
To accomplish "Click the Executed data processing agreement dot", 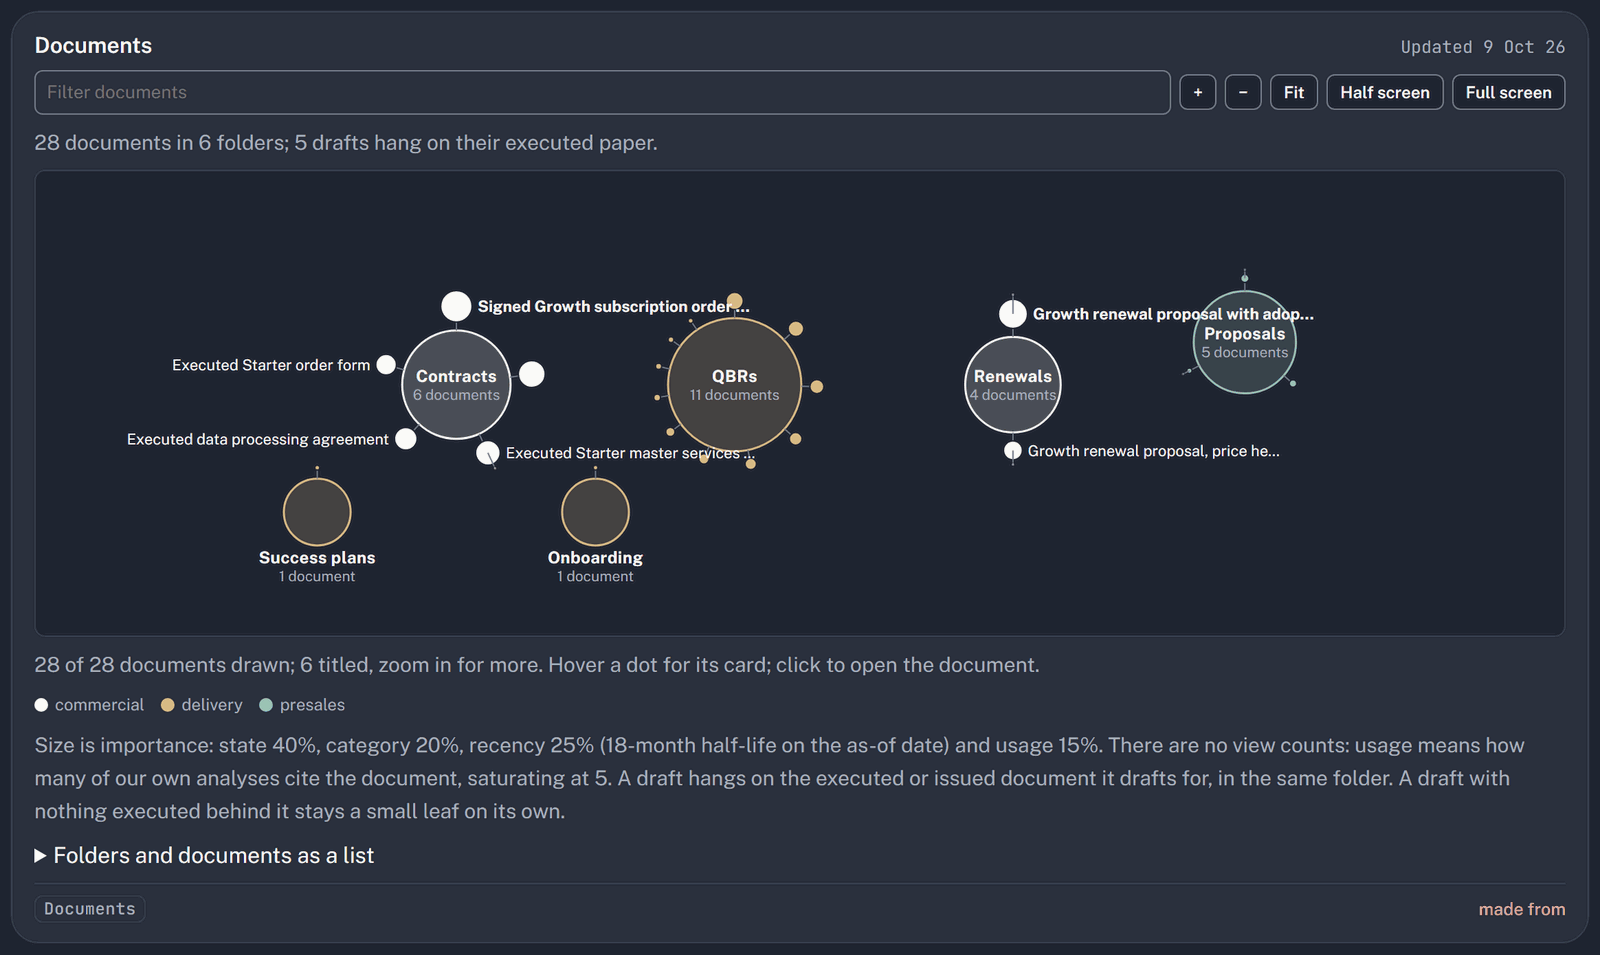I will [406, 439].
